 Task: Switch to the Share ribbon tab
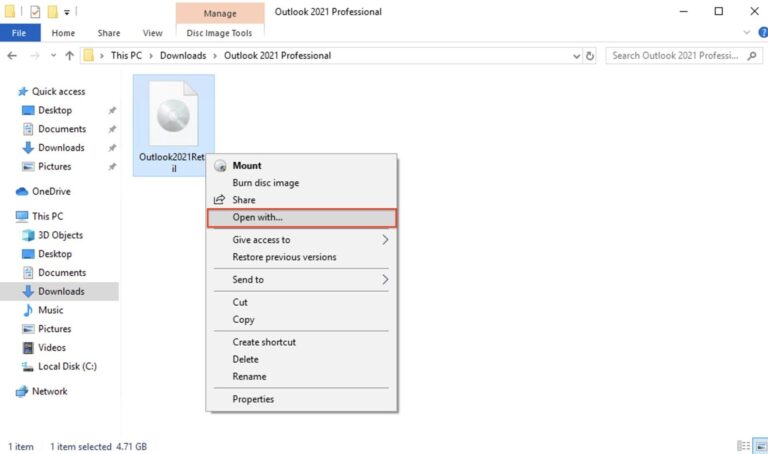coord(109,33)
